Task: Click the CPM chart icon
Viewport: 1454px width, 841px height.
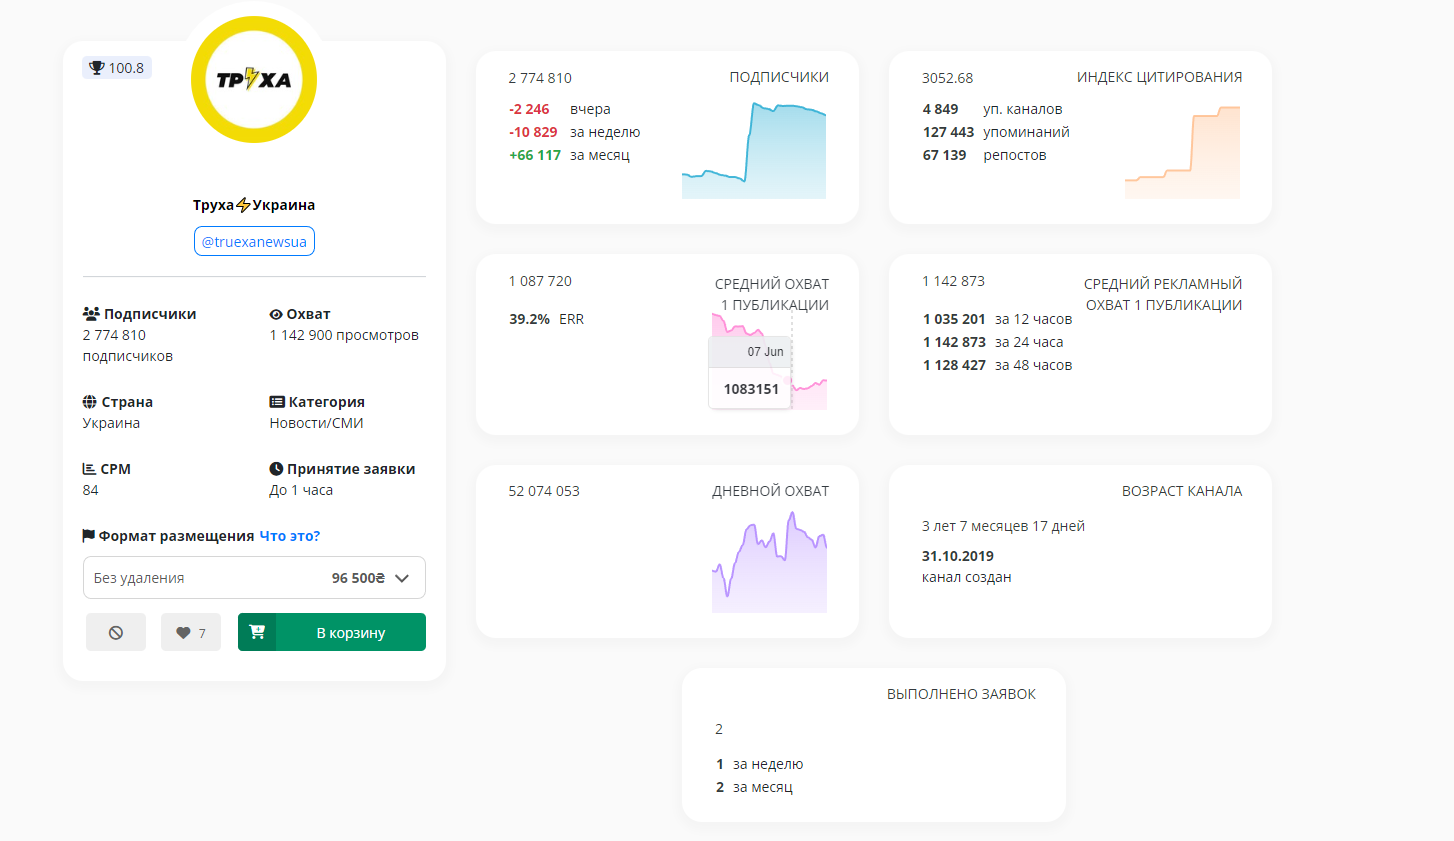Action: point(89,469)
